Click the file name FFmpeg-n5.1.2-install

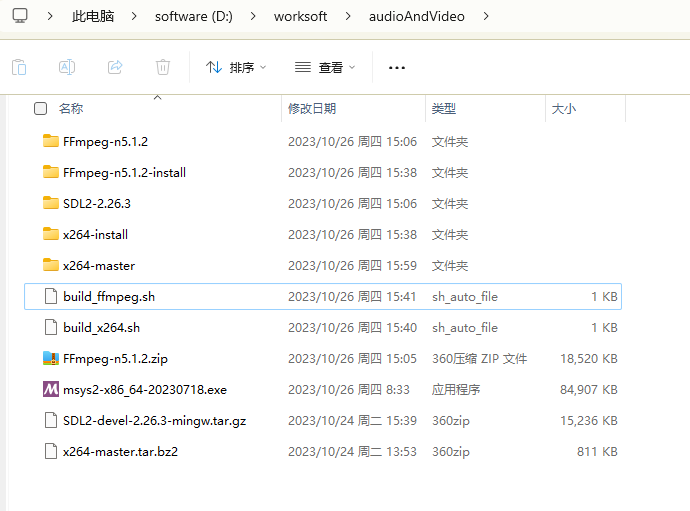pos(125,173)
